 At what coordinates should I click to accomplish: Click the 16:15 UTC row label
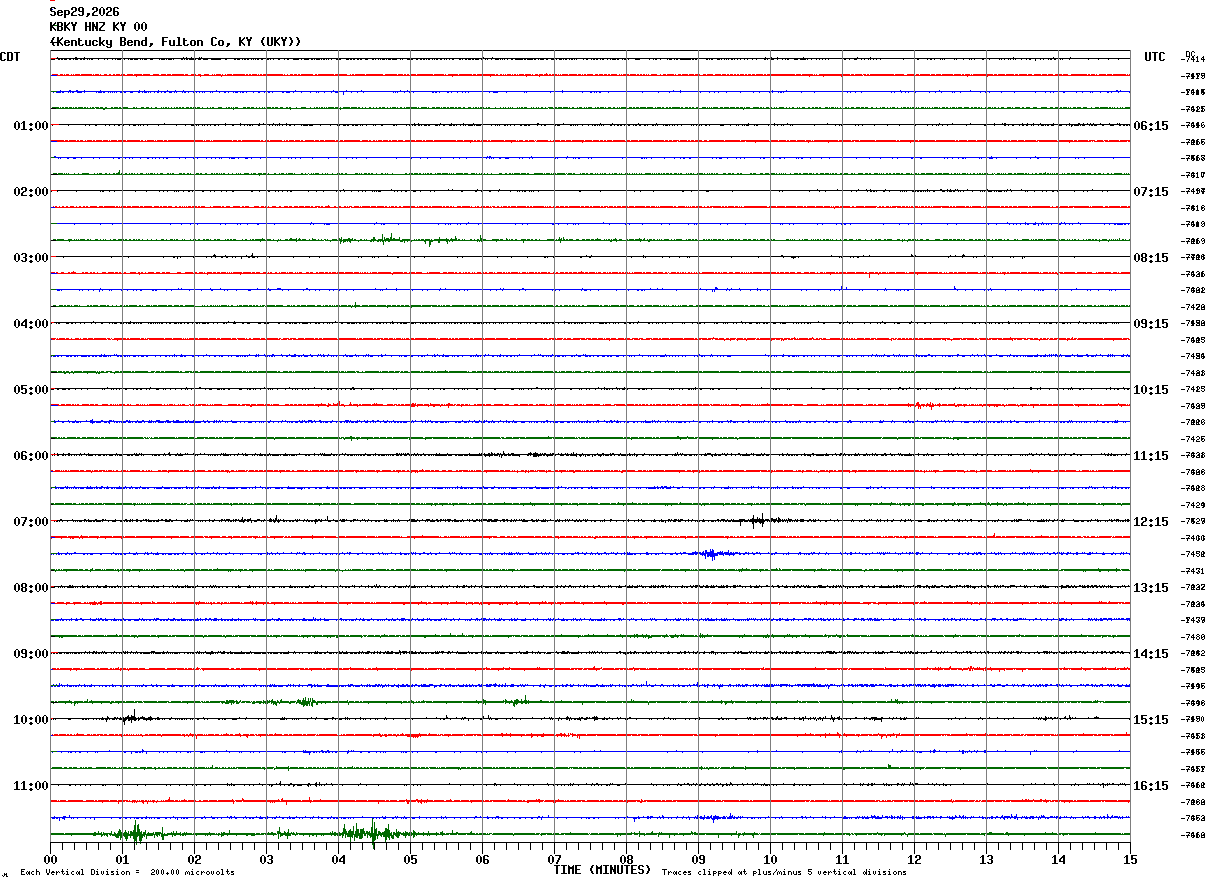click(x=1151, y=786)
